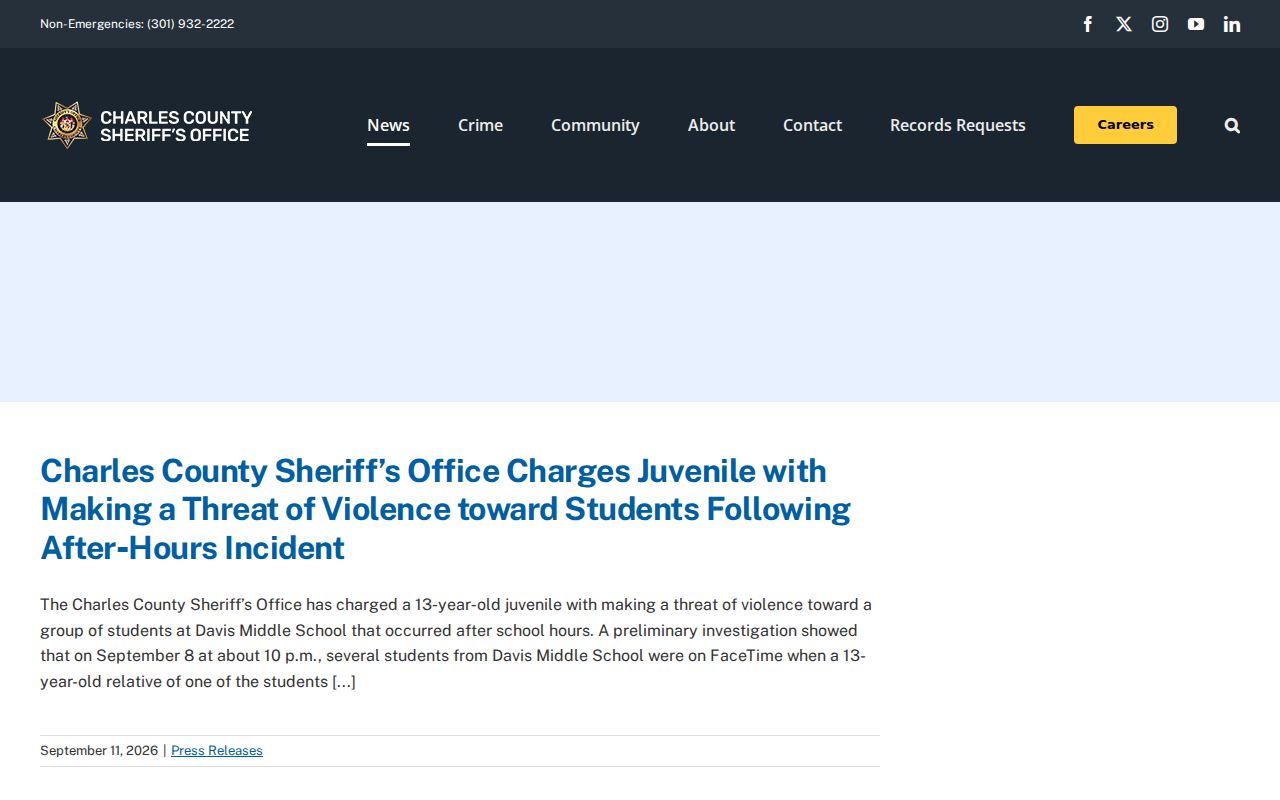Click the yellow Careers button
The height and width of the screenshot is (800, 1280).
1125,125
